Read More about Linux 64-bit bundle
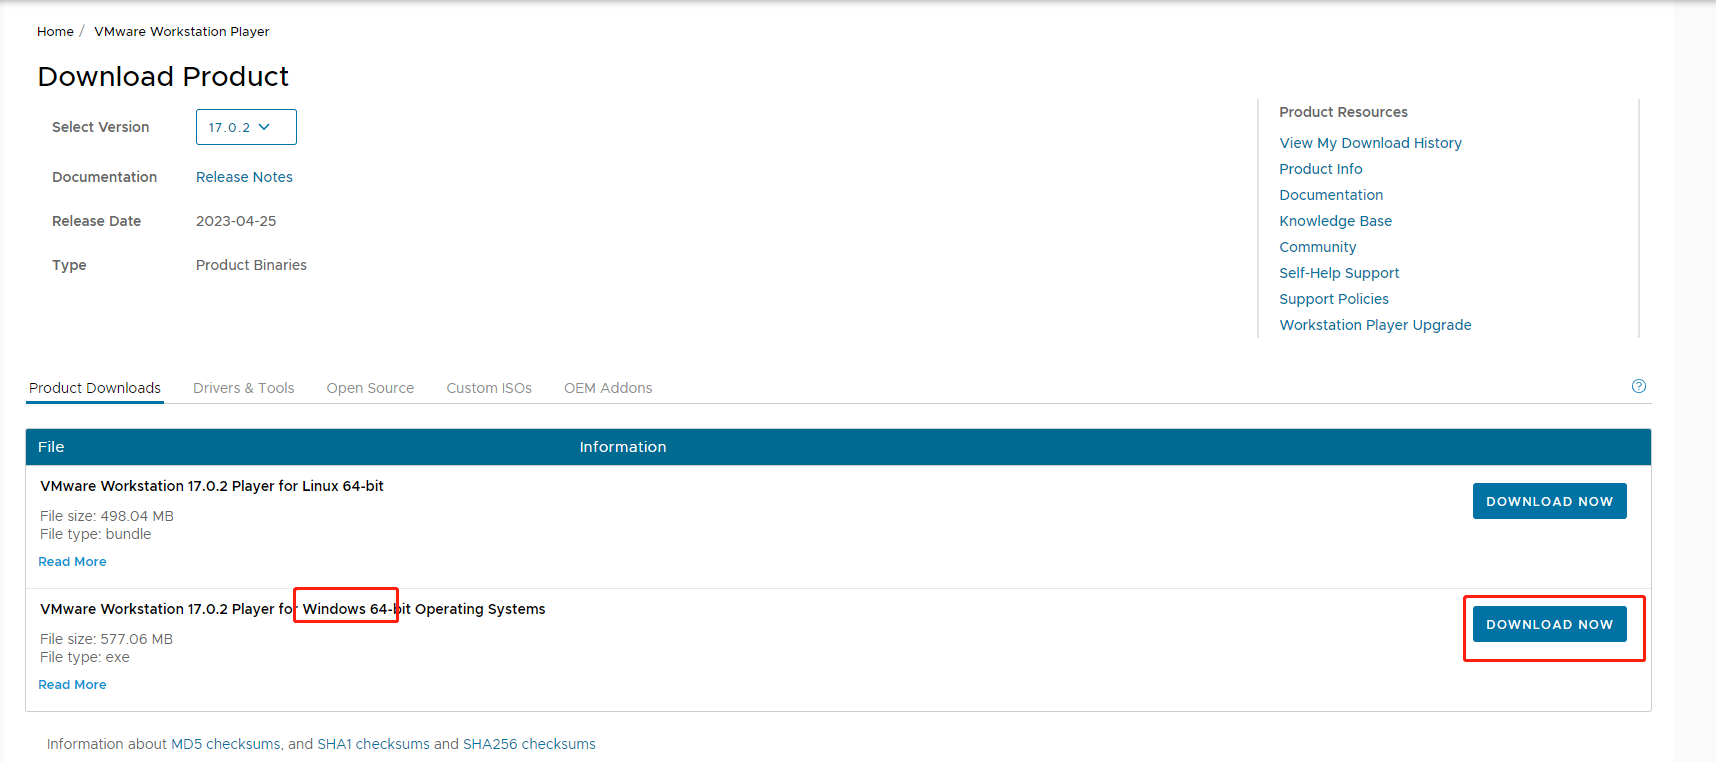The height and width of the screenshot is (762, 1716). pyautogui.click(x=72, y=562)
